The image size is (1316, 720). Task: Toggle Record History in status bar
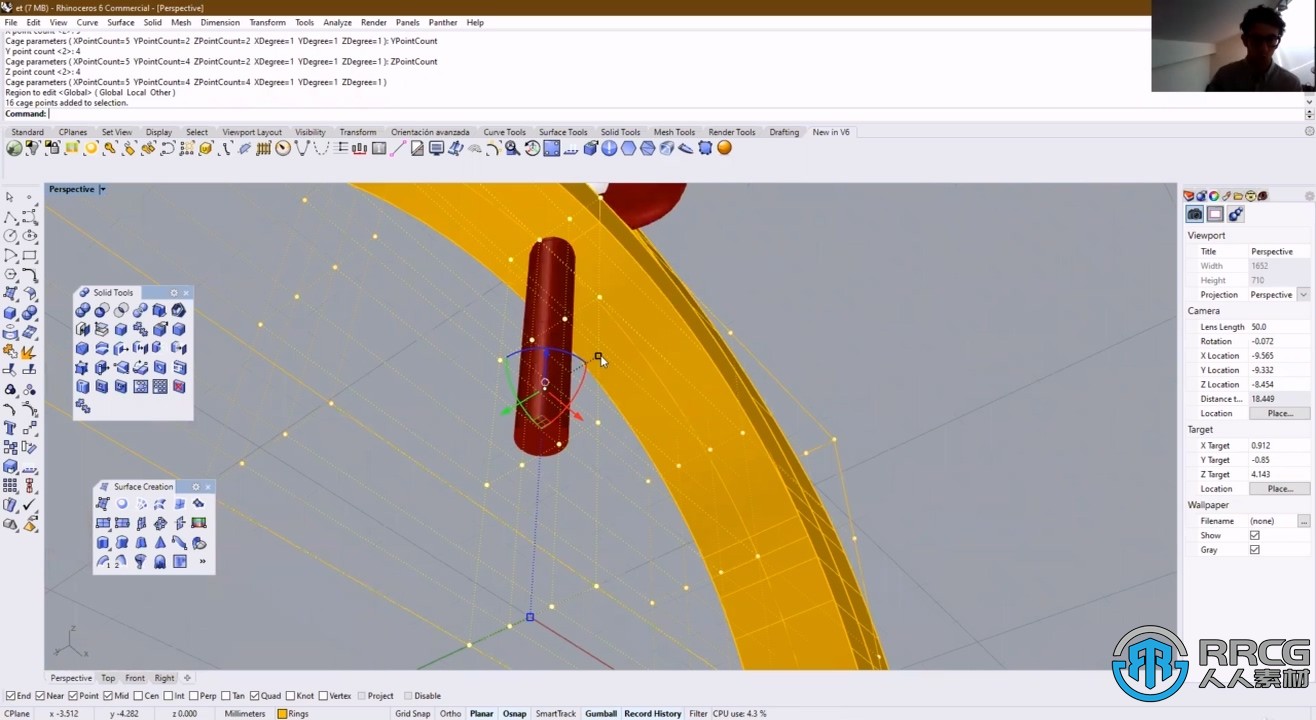pos(652,714)
